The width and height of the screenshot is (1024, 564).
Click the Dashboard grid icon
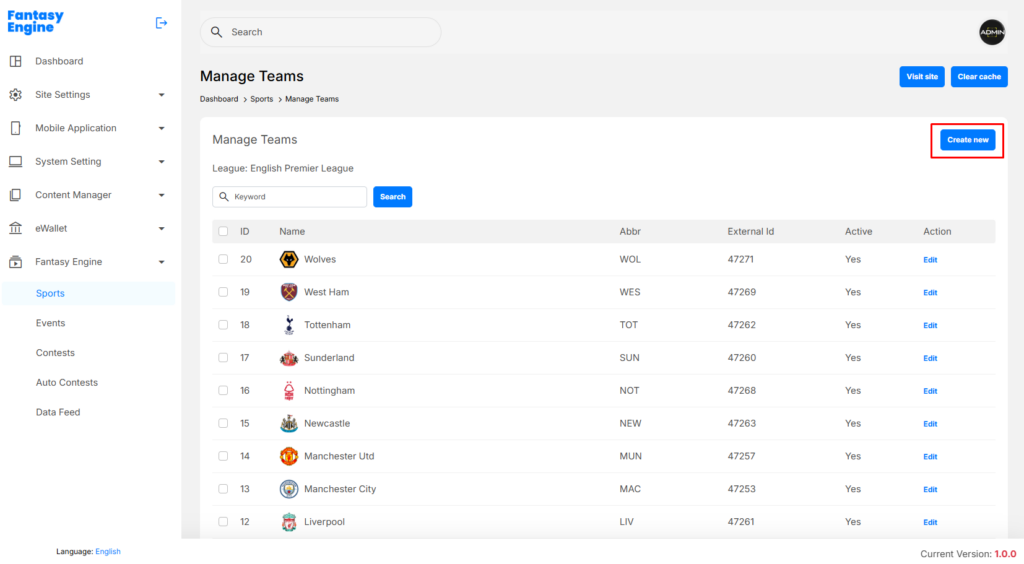[15, 61]
